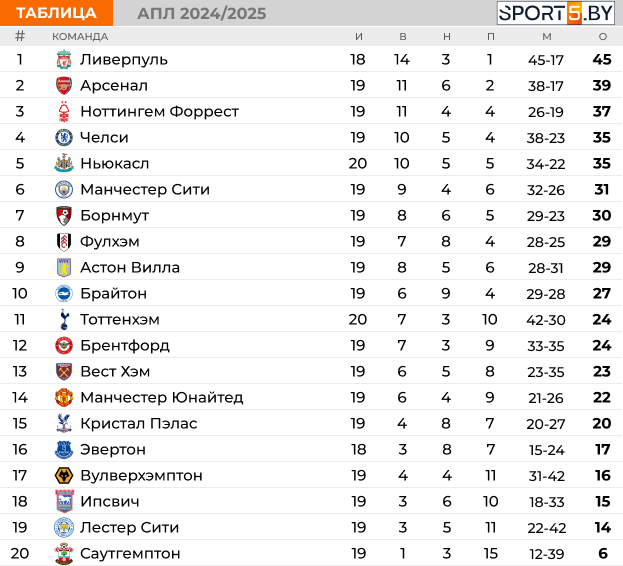Open the Ноттингем Форрест team name
Screen dimensions: 623x566
(x=159, y=112)
